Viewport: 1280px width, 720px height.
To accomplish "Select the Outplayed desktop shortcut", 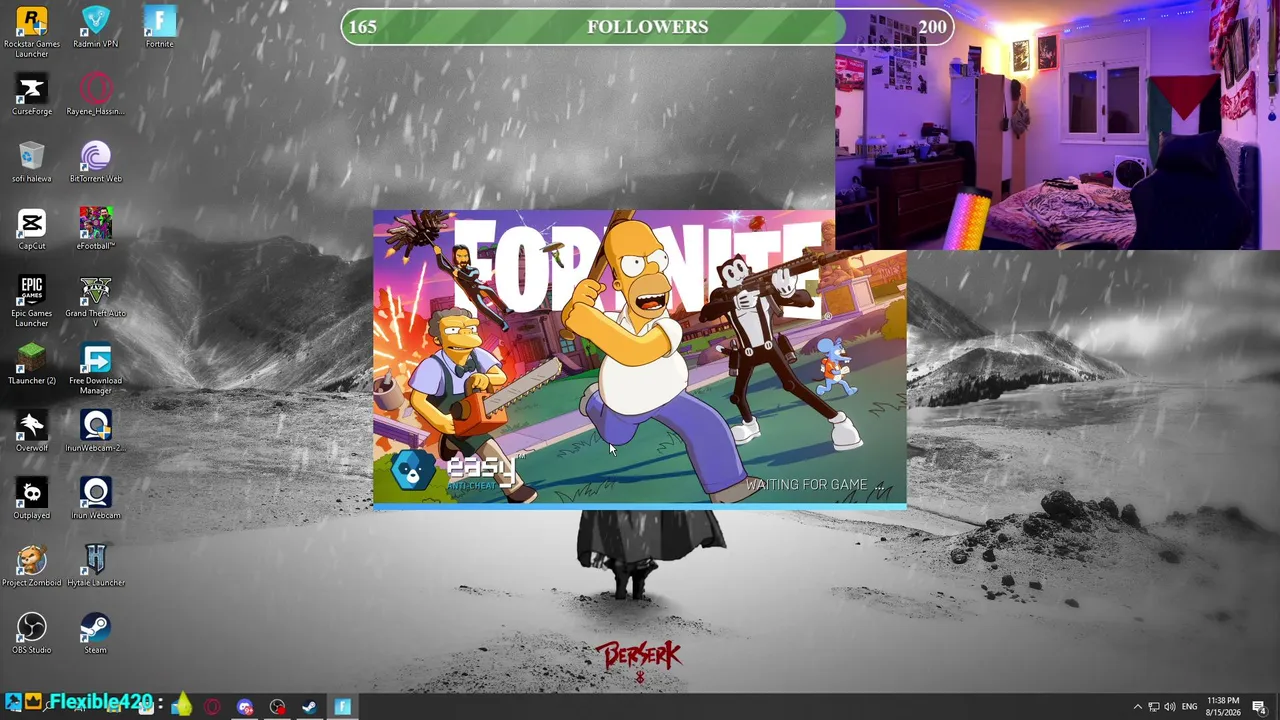I will point(32,498).
